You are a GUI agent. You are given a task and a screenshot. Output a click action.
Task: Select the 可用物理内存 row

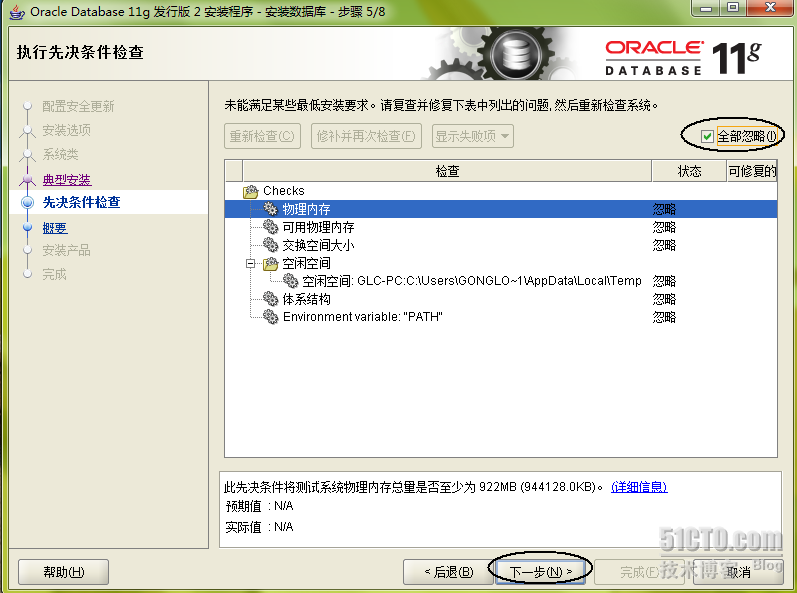point(501,227)
